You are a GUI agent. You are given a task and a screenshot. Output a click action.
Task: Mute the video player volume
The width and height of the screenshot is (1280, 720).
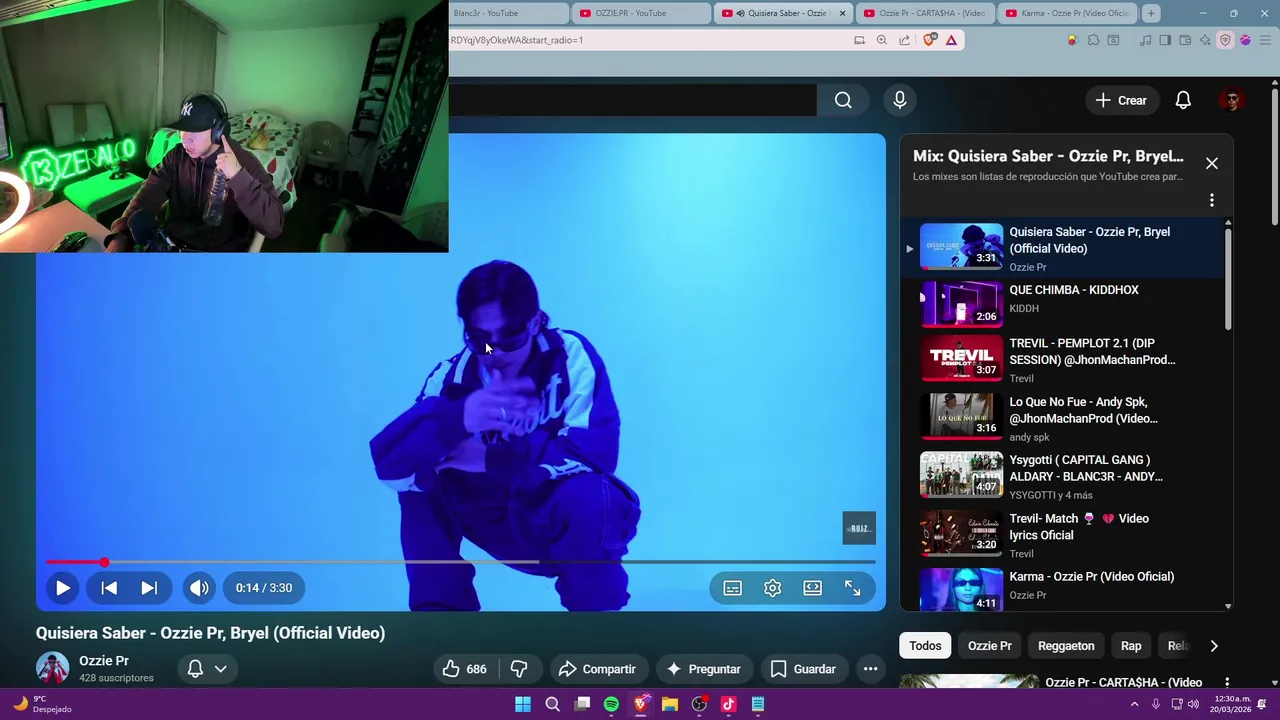point(199,588)
